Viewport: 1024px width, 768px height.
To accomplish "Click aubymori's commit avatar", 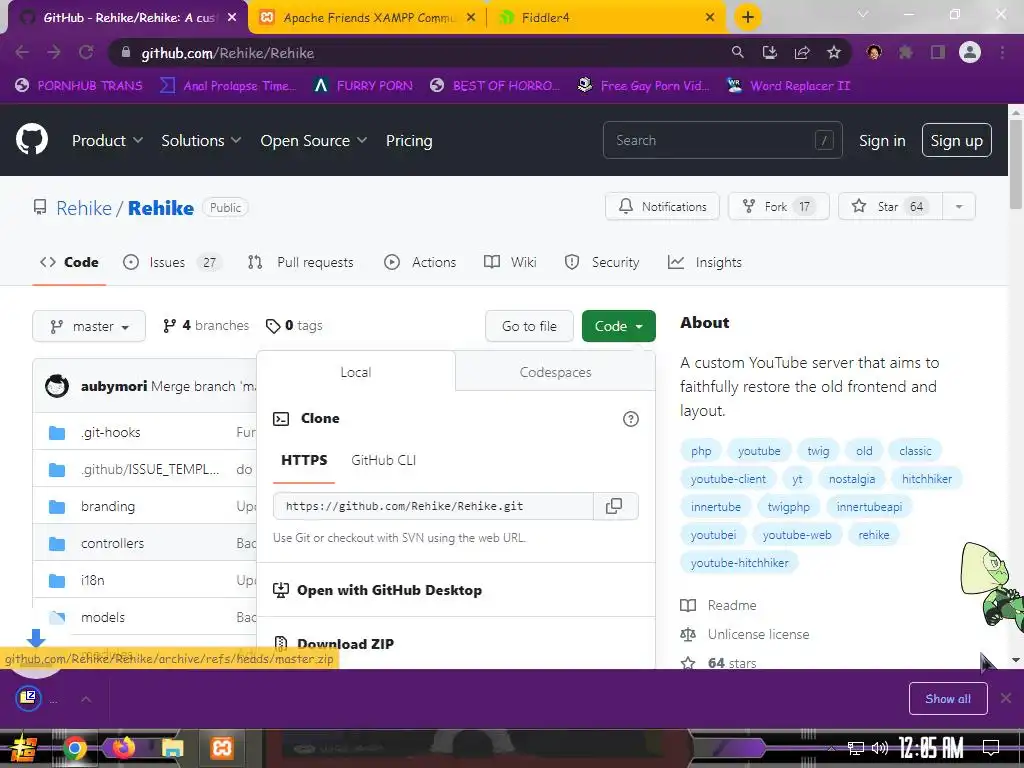I will click(57, 386).
